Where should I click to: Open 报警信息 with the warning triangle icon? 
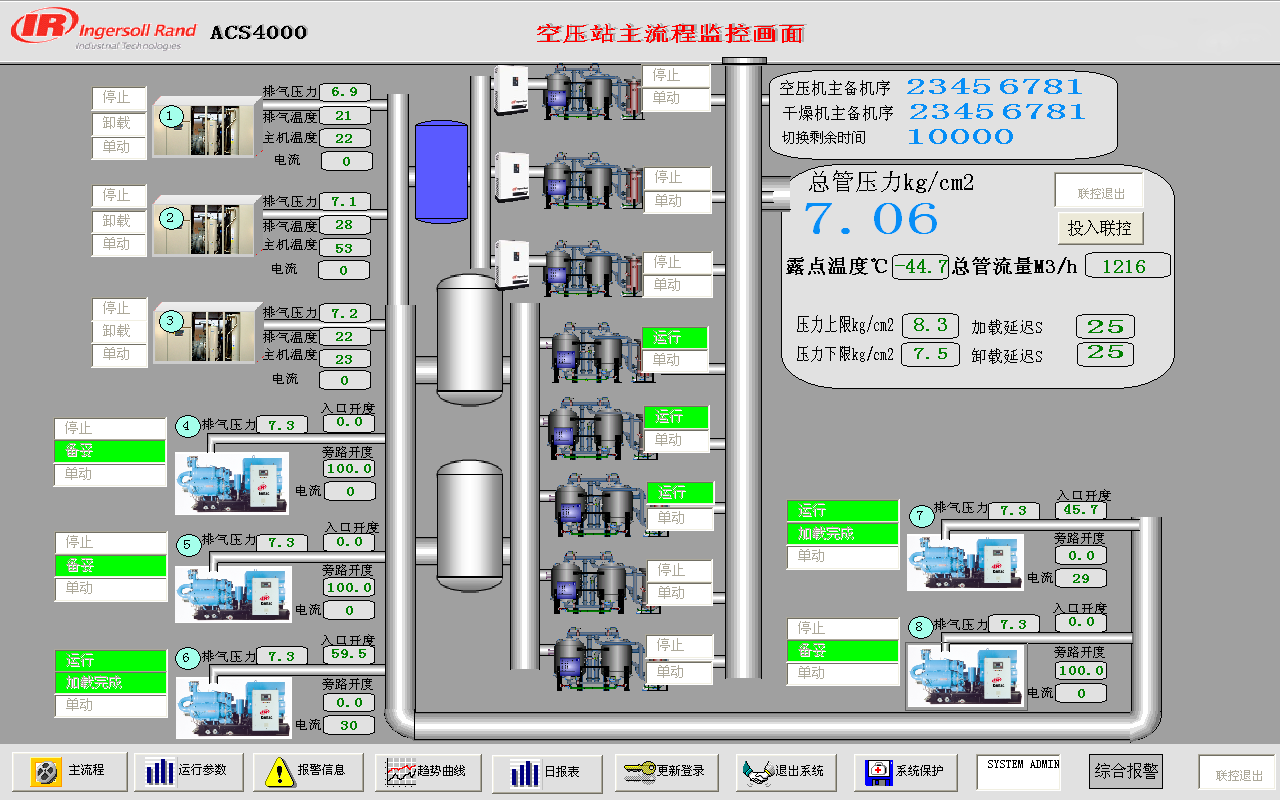(x=279, y=771)
